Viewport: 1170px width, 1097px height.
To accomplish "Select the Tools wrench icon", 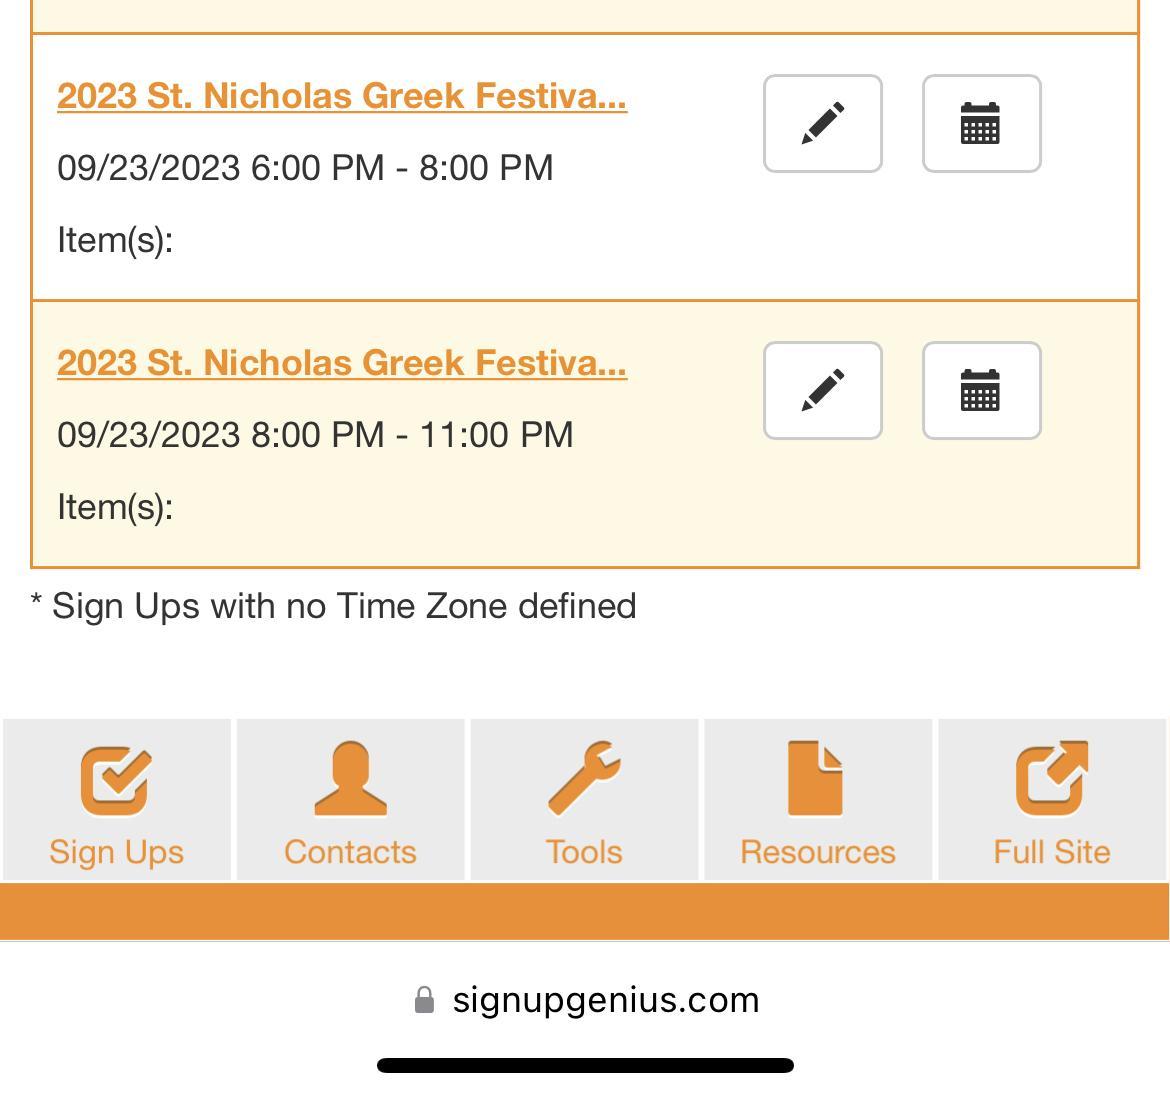I will pyautogui.click(x=584, y=779).
